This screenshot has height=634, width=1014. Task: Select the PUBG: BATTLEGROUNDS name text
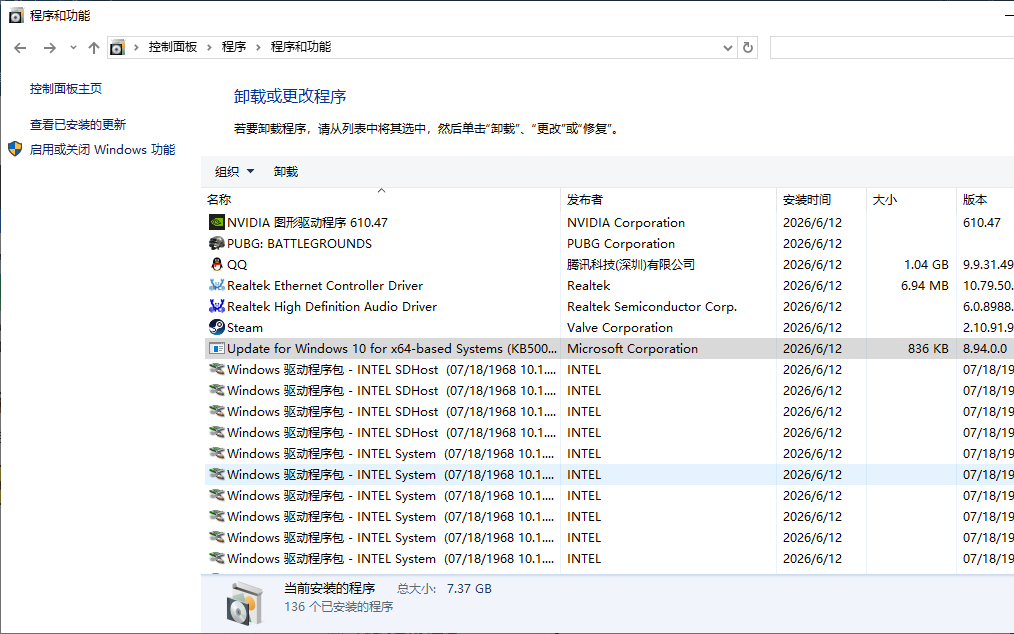coord(299,243)
